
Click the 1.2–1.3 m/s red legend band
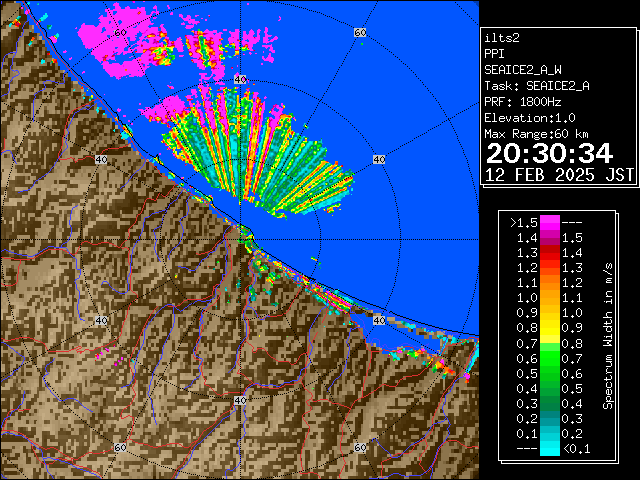(x=550, y=268)
